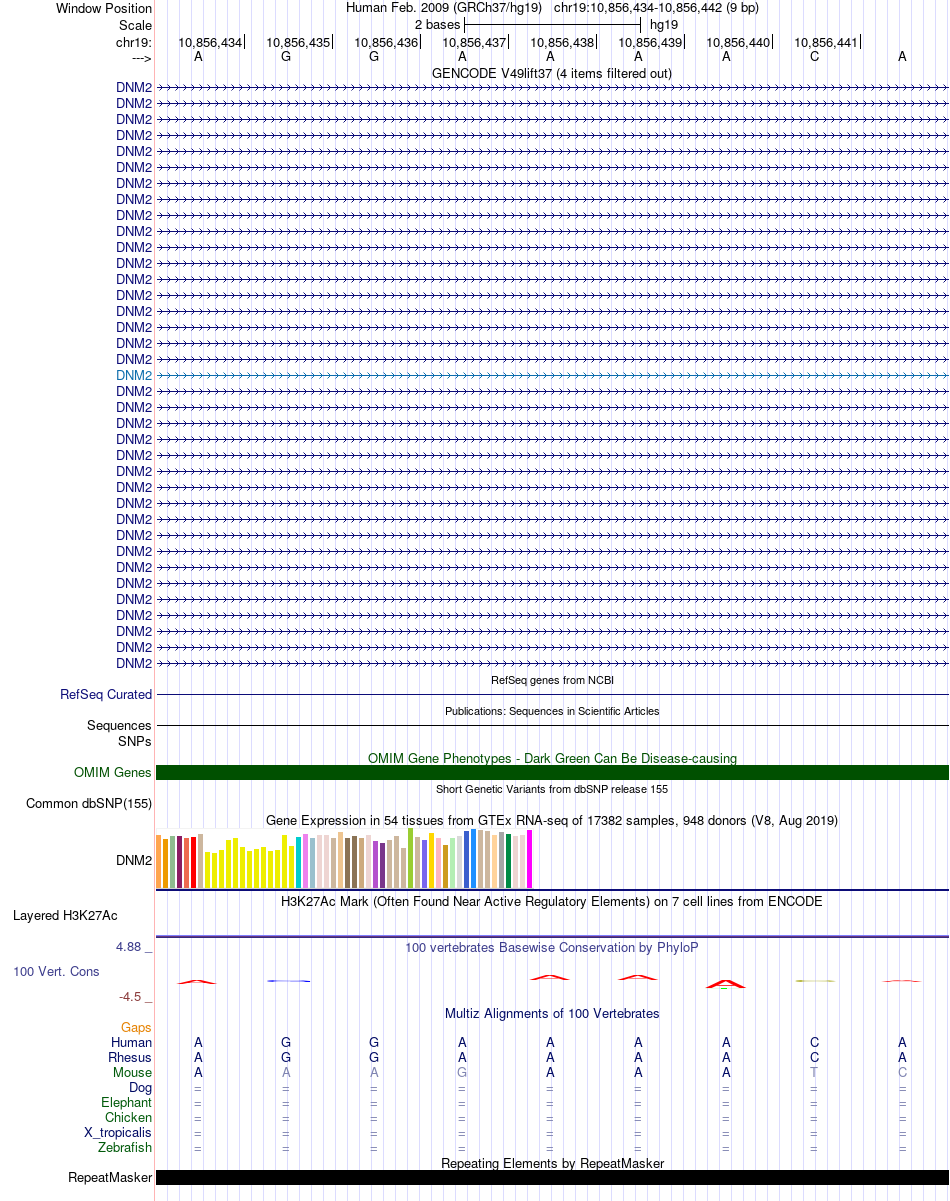Screen dimensions: 950x1201
Task: Open Repeating Elements by RepeatMasker title
Action: [x=552, y=1163]
